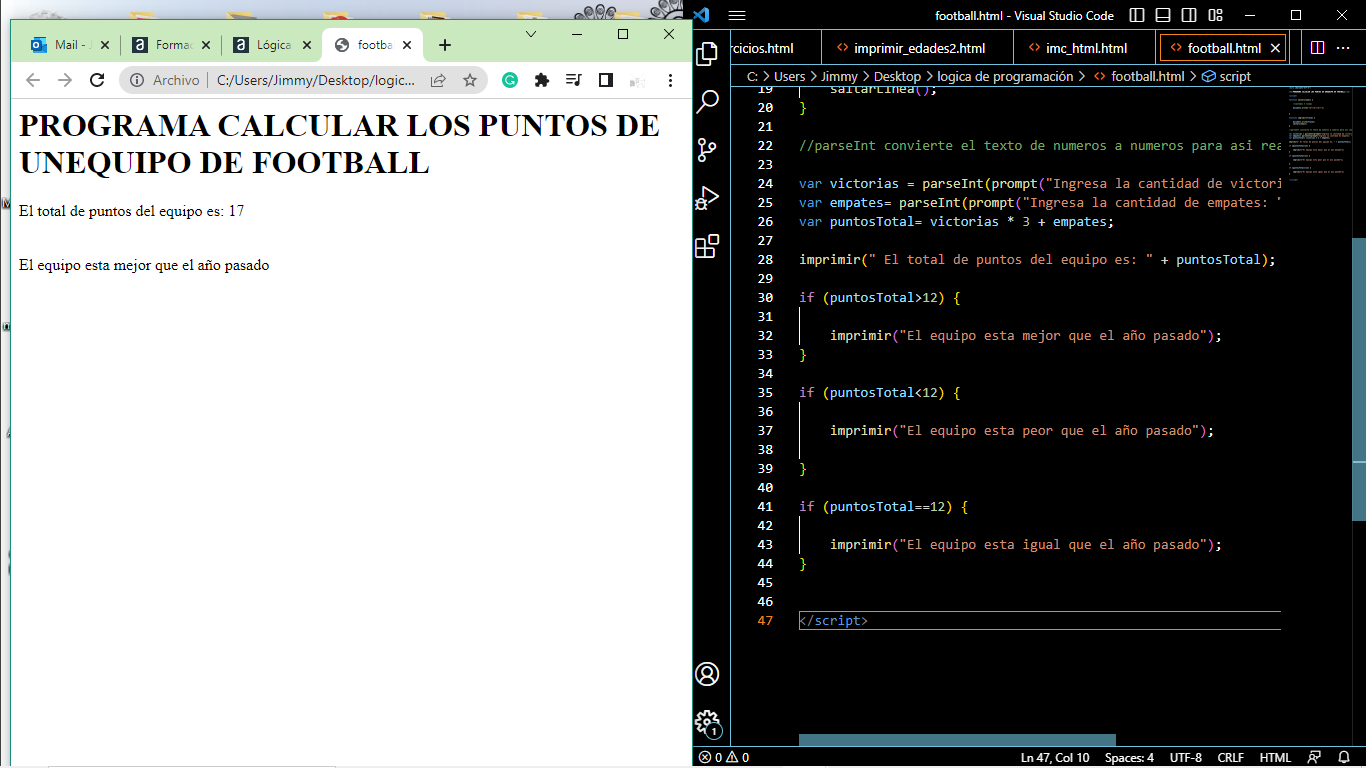This screenshot has width=1366, height=768.
Task: Go forward in the Chrome window
Action: [x=65, y=80]
